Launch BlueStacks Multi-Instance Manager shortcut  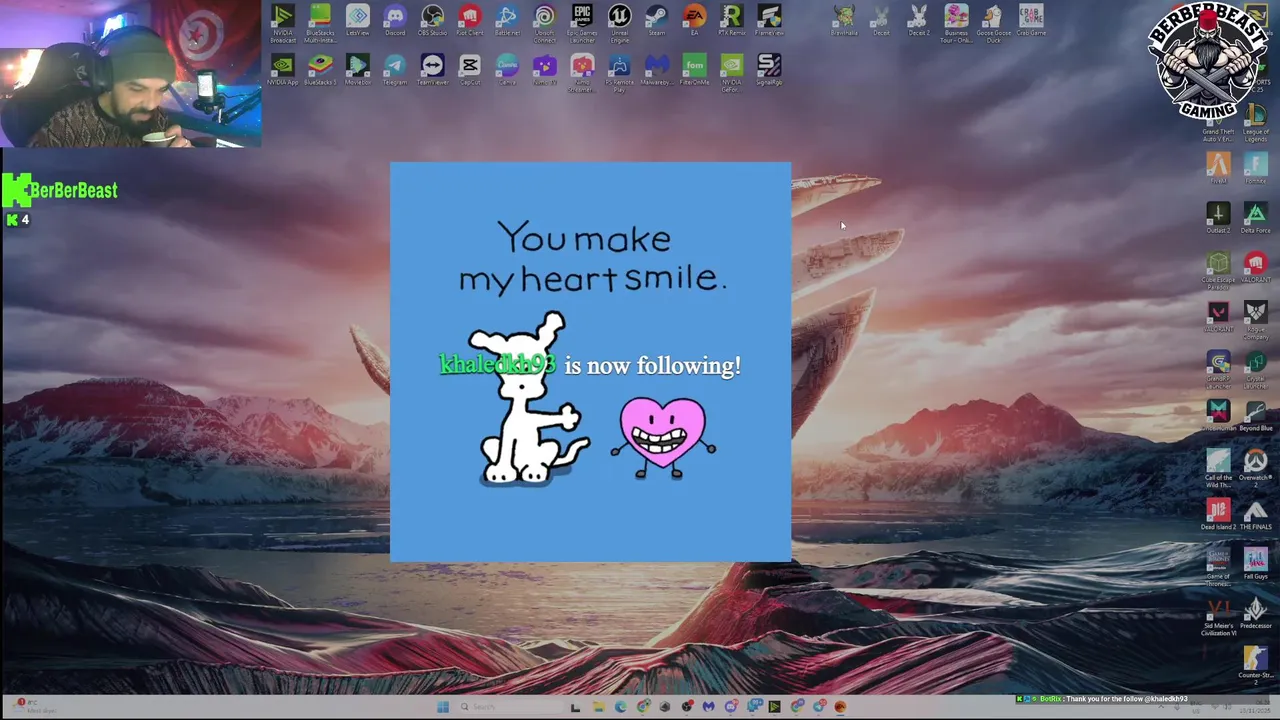pos(320,24)
